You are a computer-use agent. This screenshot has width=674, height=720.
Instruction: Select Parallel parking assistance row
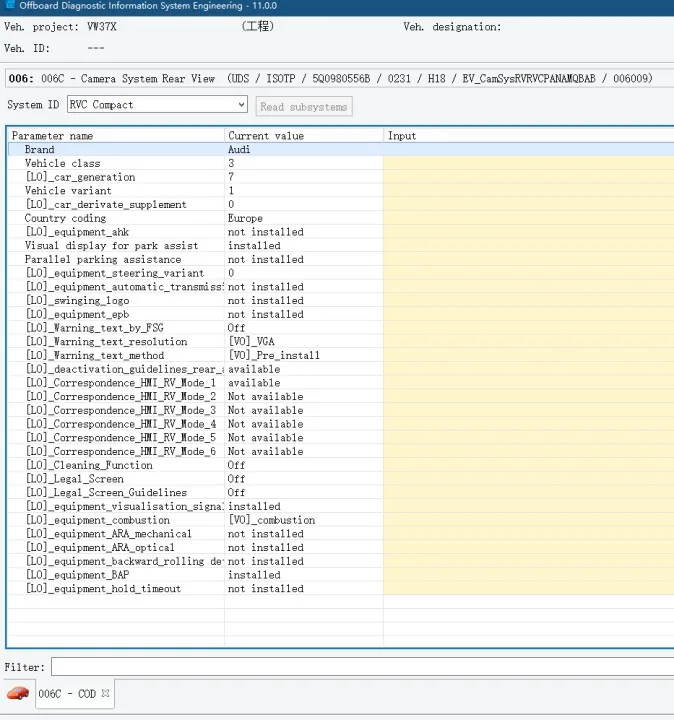341,259
